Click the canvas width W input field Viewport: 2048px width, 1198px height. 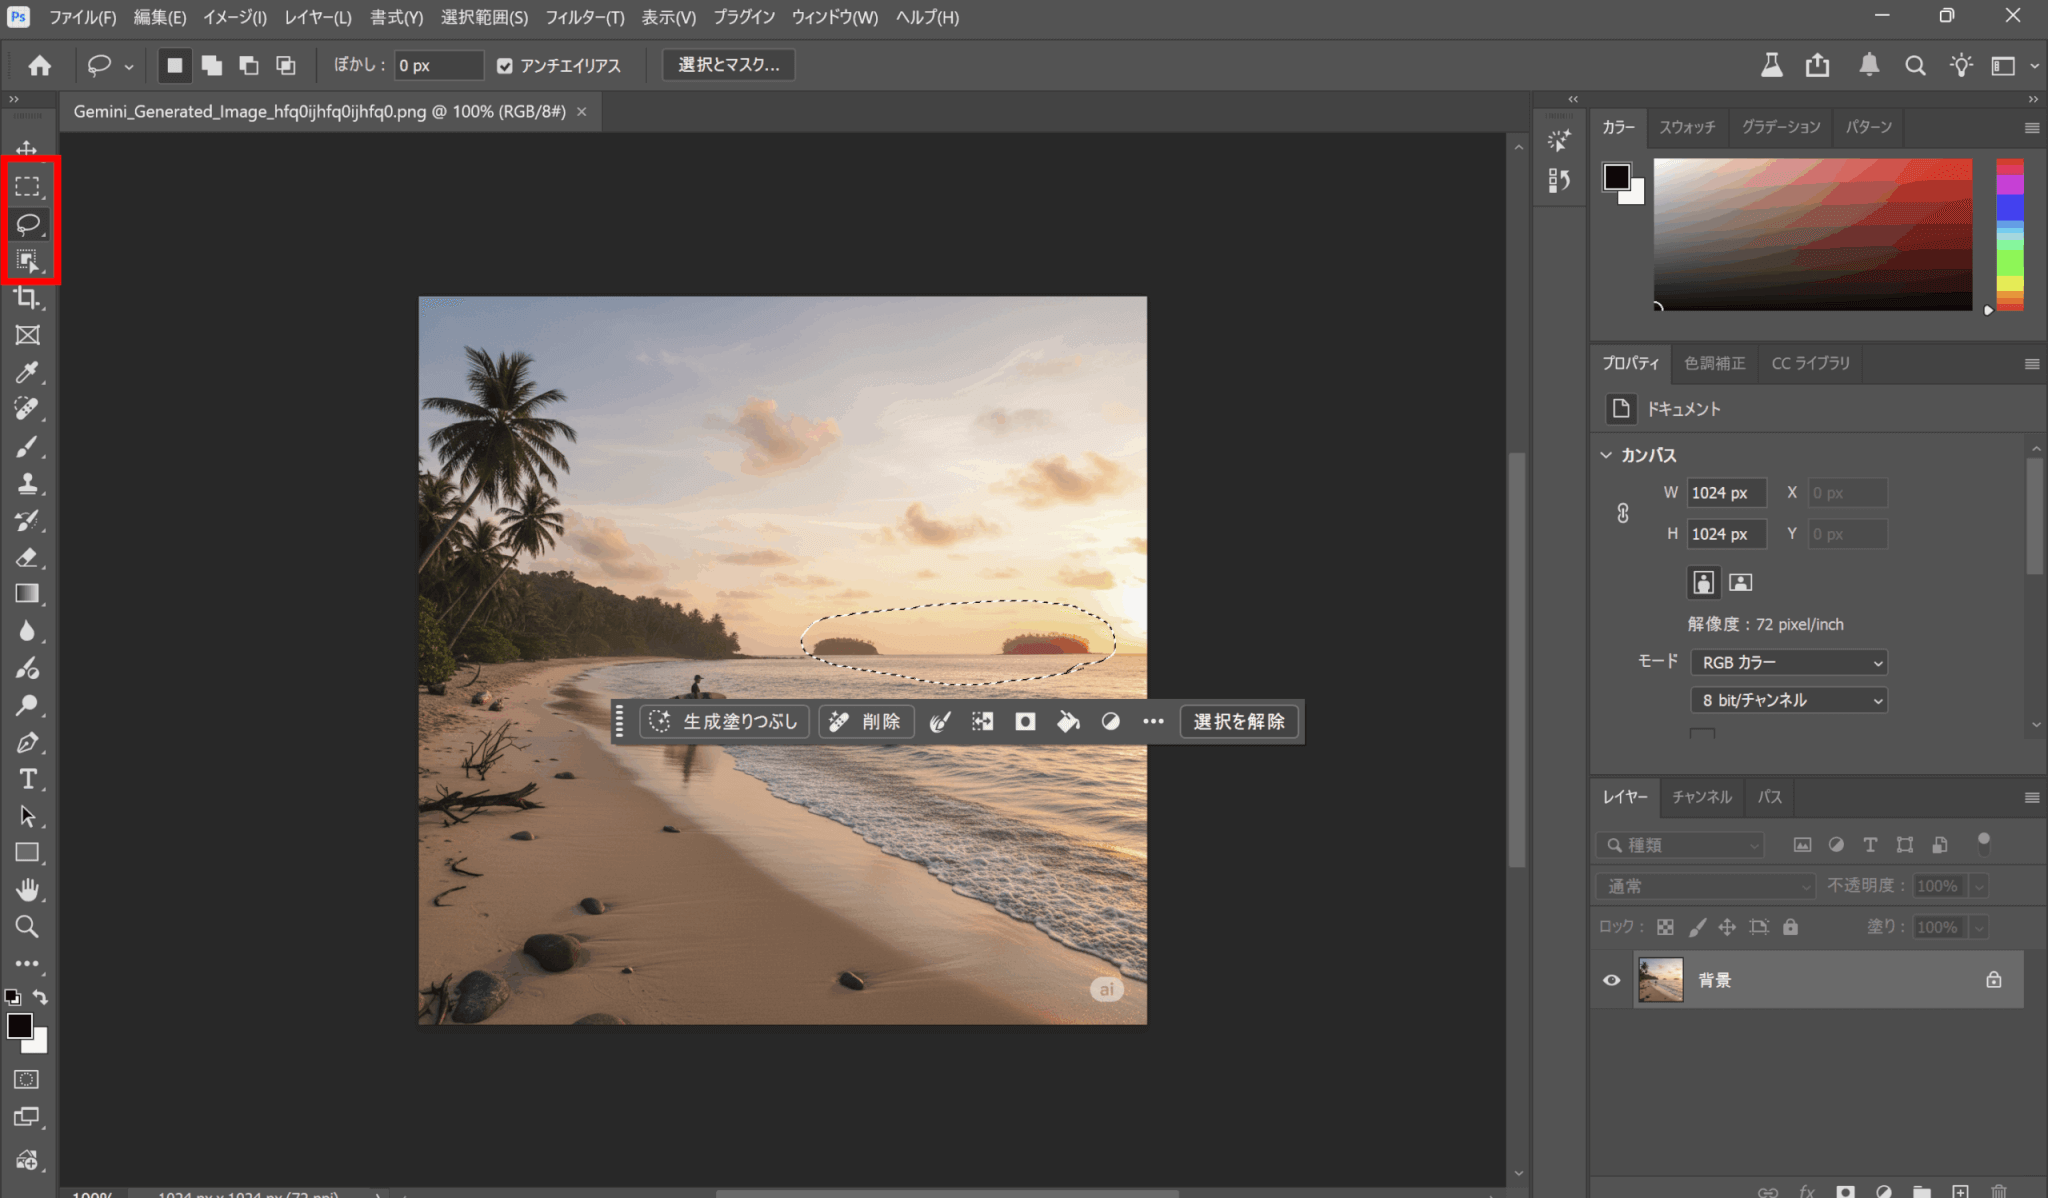[1725, 493]
